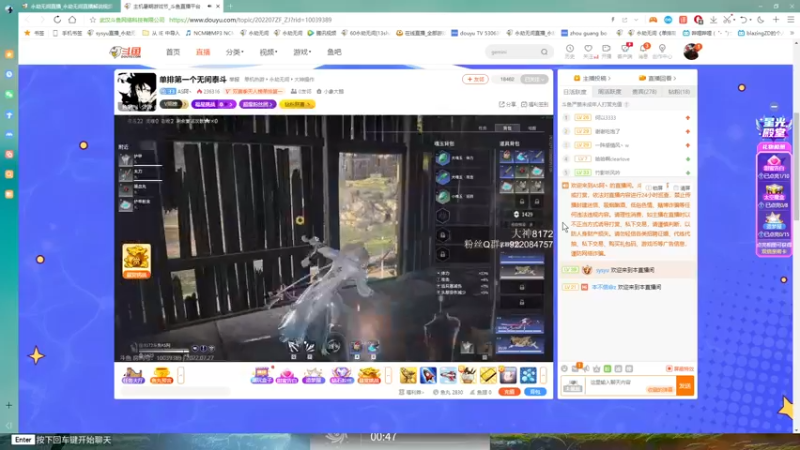Click the crown icon in chat toolbar
This screenshot has height=450, width=800.
(x=596, y=368)
